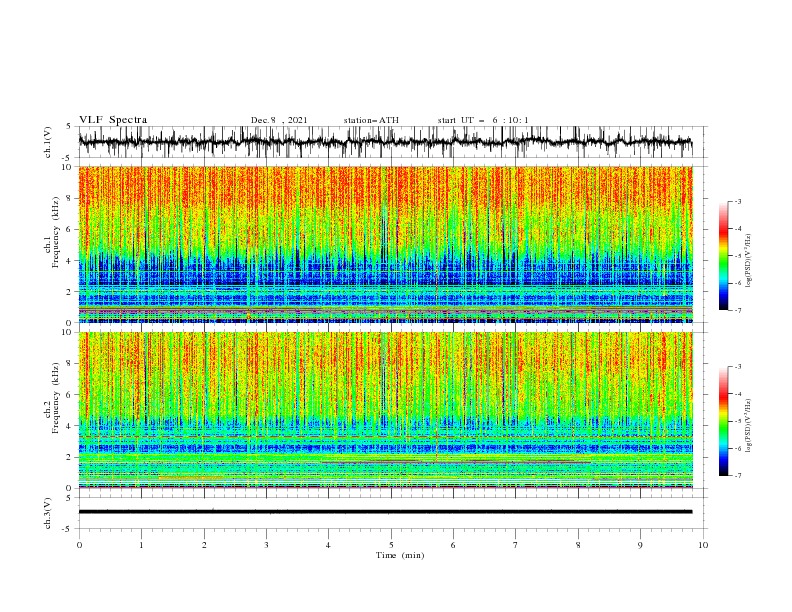This screenshot has height=612, width=792.
Task: Click the -7 tick on ch.2 colorbar
Action: click(738, 476)
